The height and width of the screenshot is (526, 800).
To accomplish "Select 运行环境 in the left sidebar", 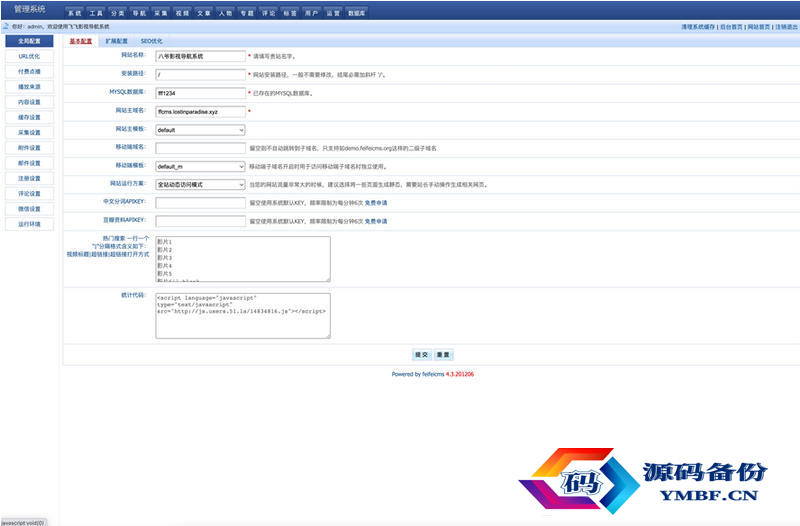I will tap(29, 224).
